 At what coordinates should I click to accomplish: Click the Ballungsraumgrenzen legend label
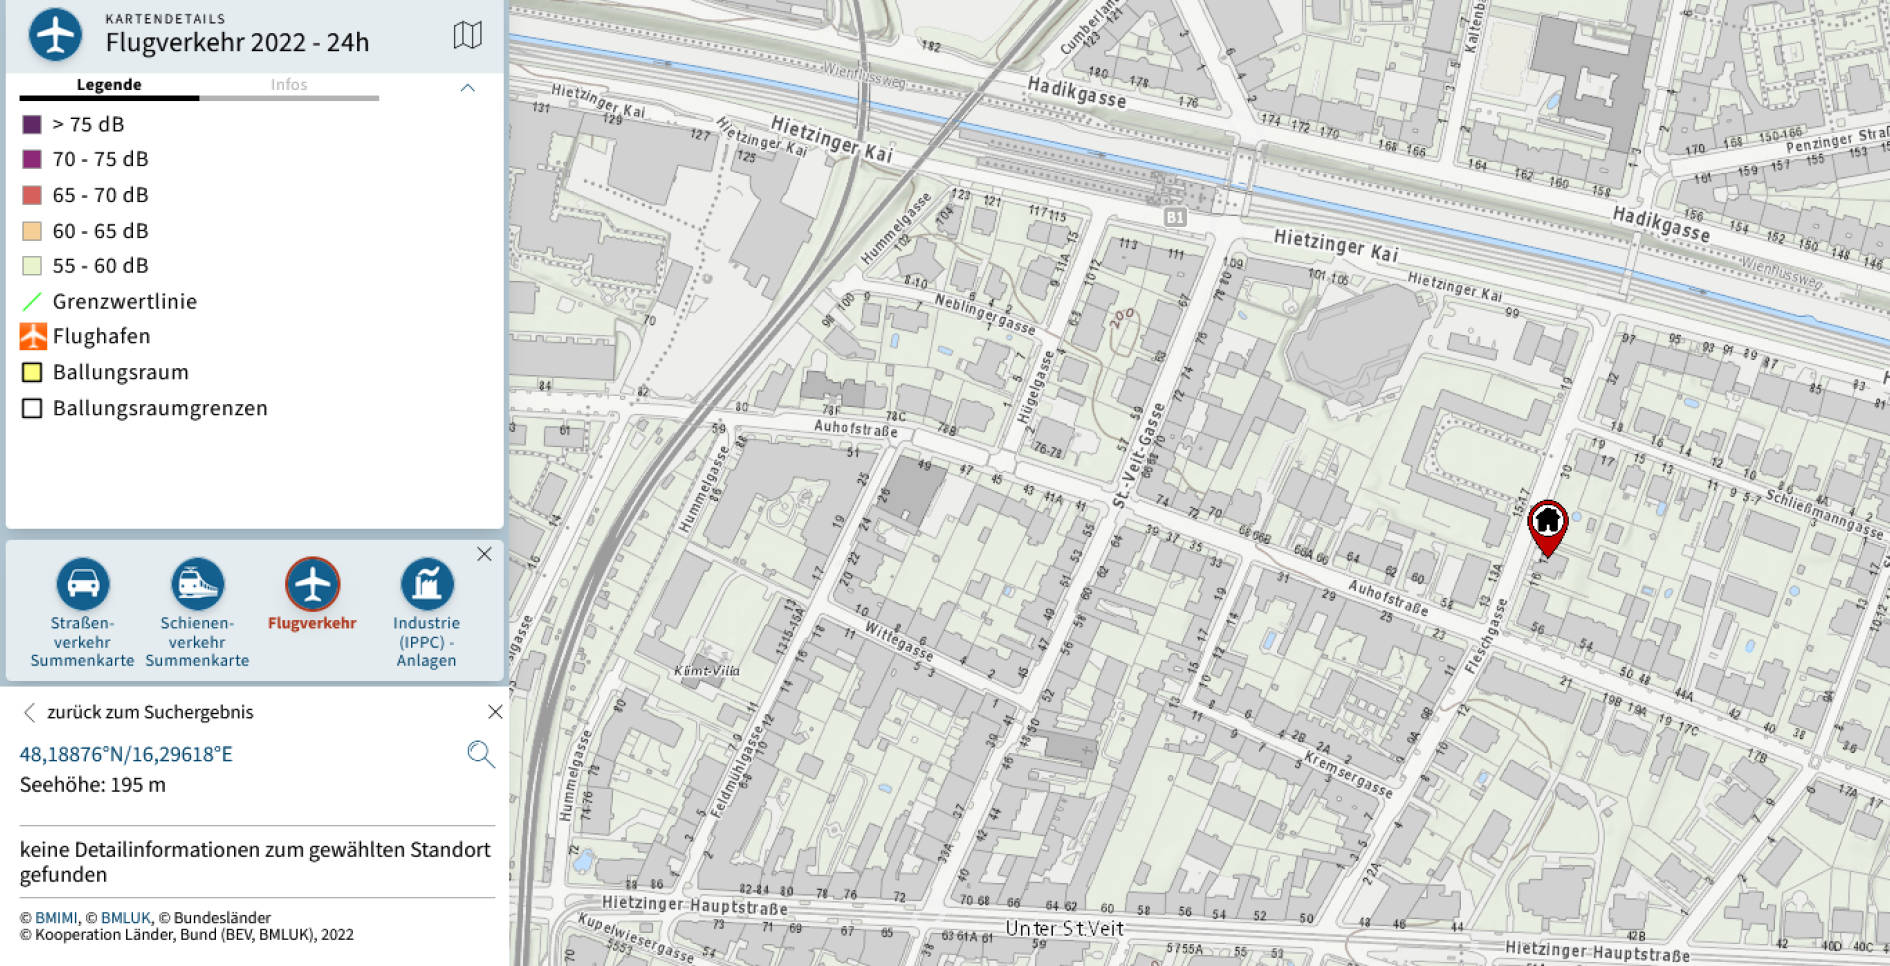point(160,408)
